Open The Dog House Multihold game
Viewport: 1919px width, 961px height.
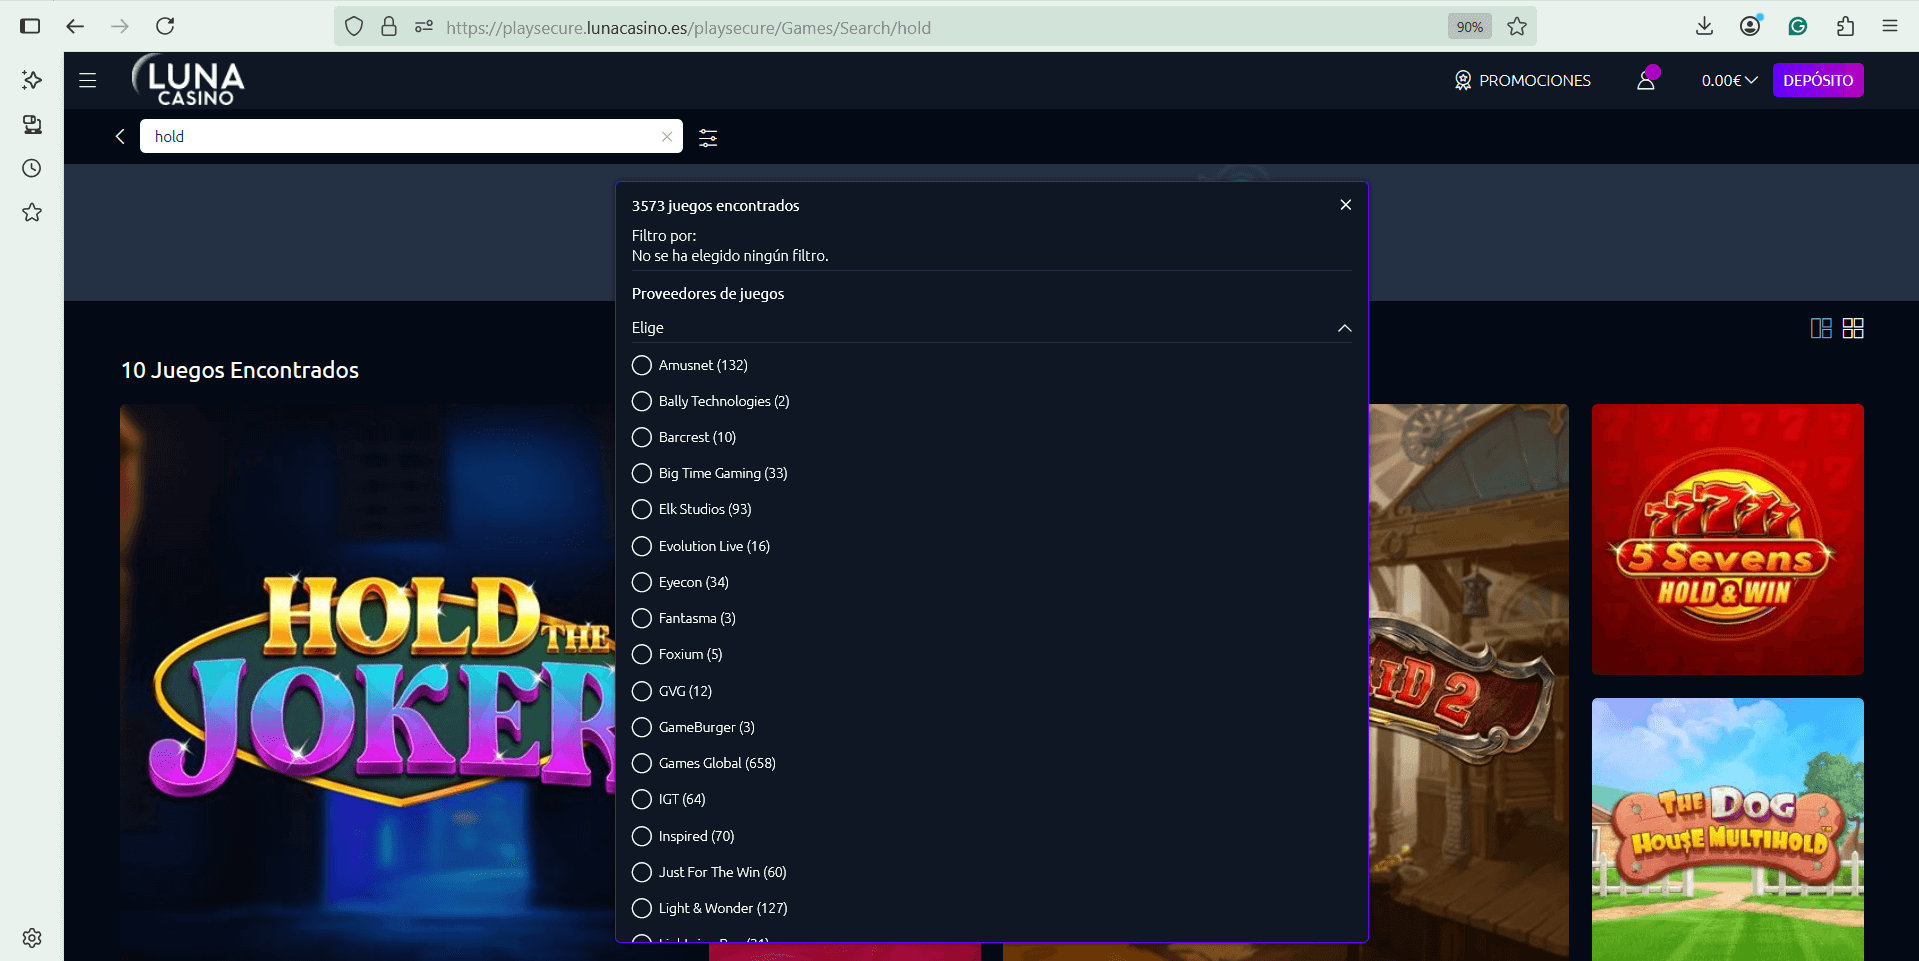pyautogui.click(x=1727, y=829)
